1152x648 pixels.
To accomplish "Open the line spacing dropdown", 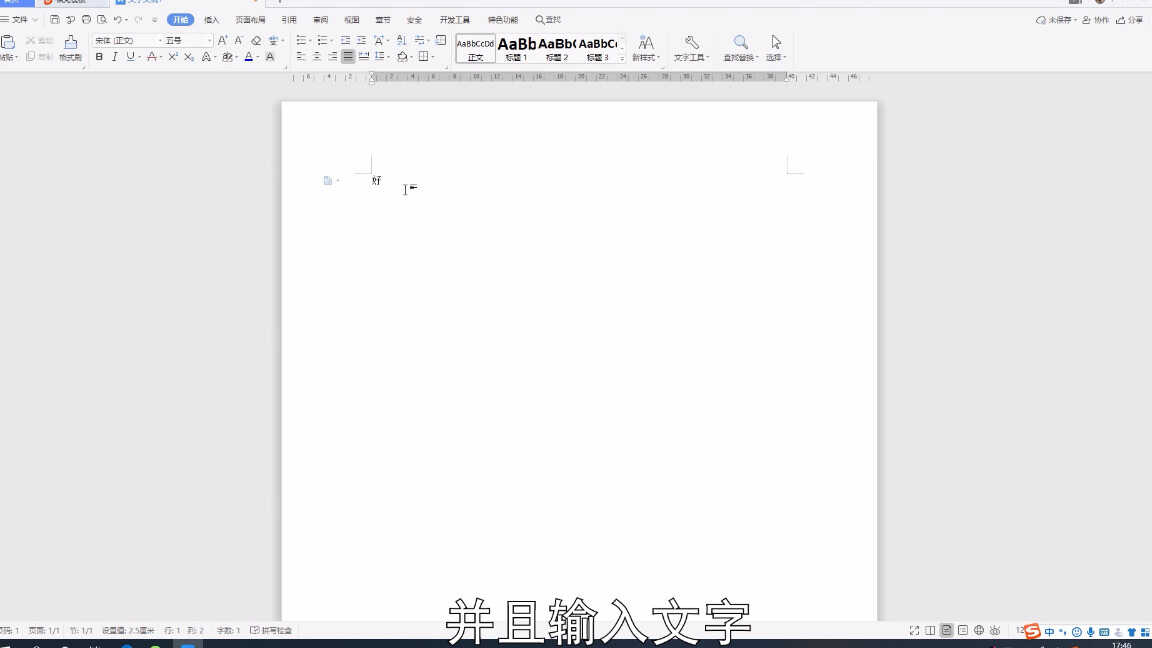I will 389,57.
